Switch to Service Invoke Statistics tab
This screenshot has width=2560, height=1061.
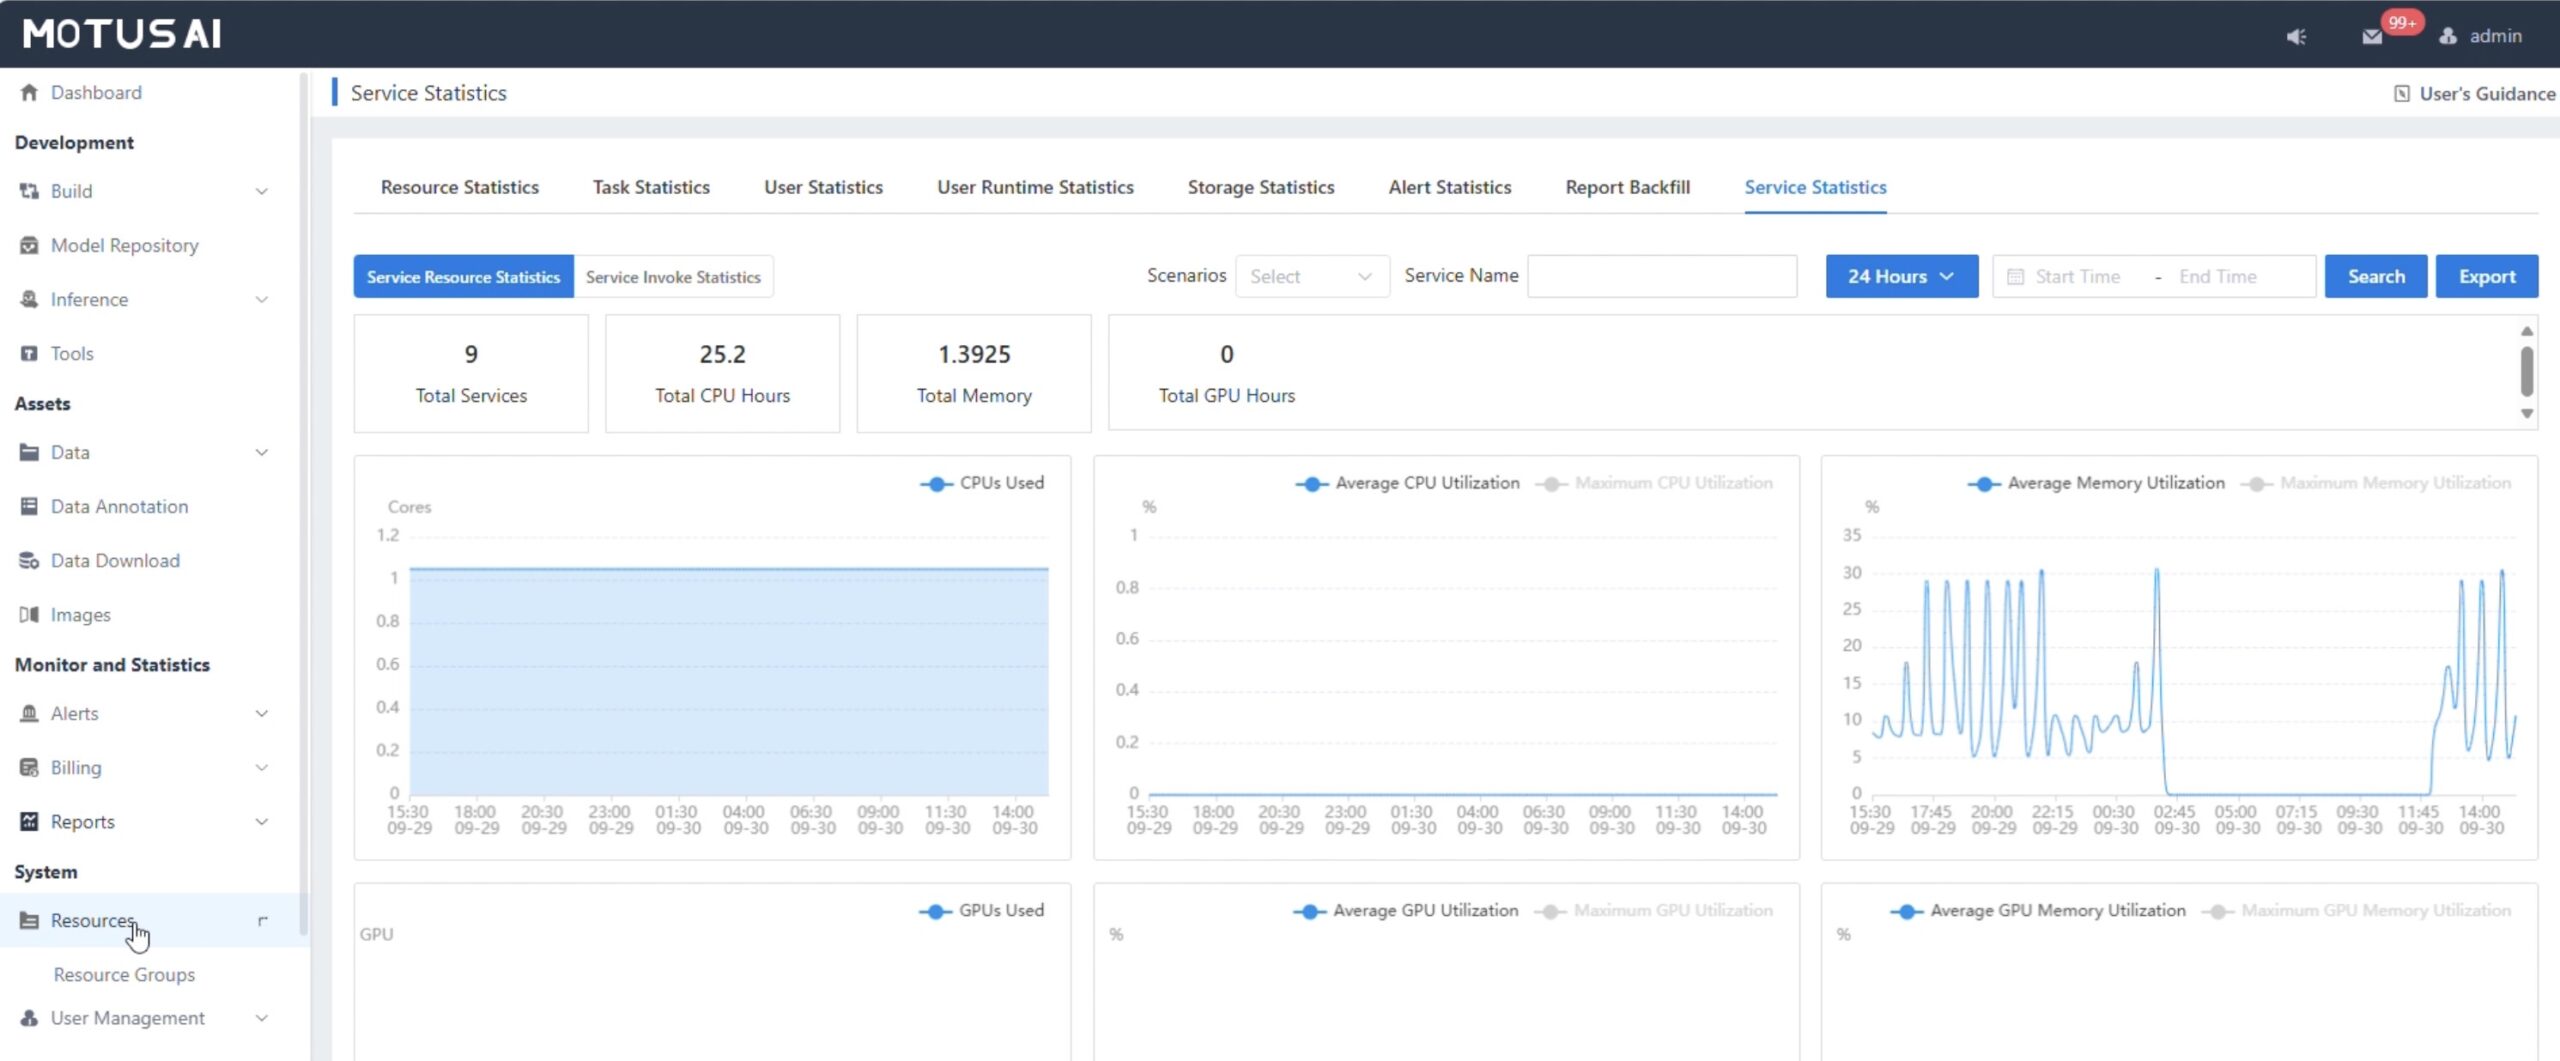[x=673, y=277]
